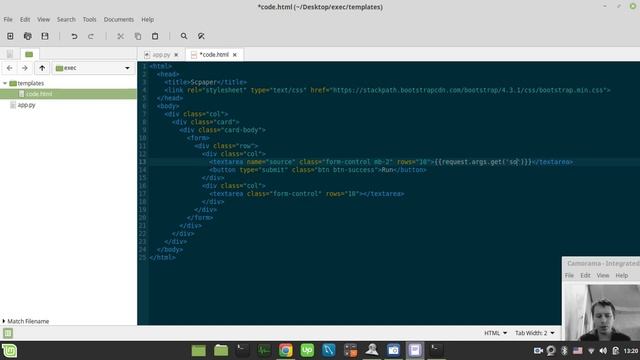Viewport: 640px width, 360px height.
Task: Open the camera app in taskbar
Action: pos(393,350)
